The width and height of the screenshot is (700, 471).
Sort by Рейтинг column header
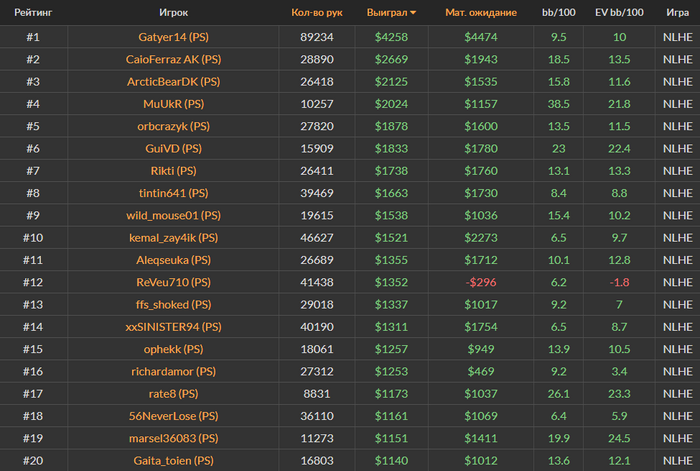(33, 13)
